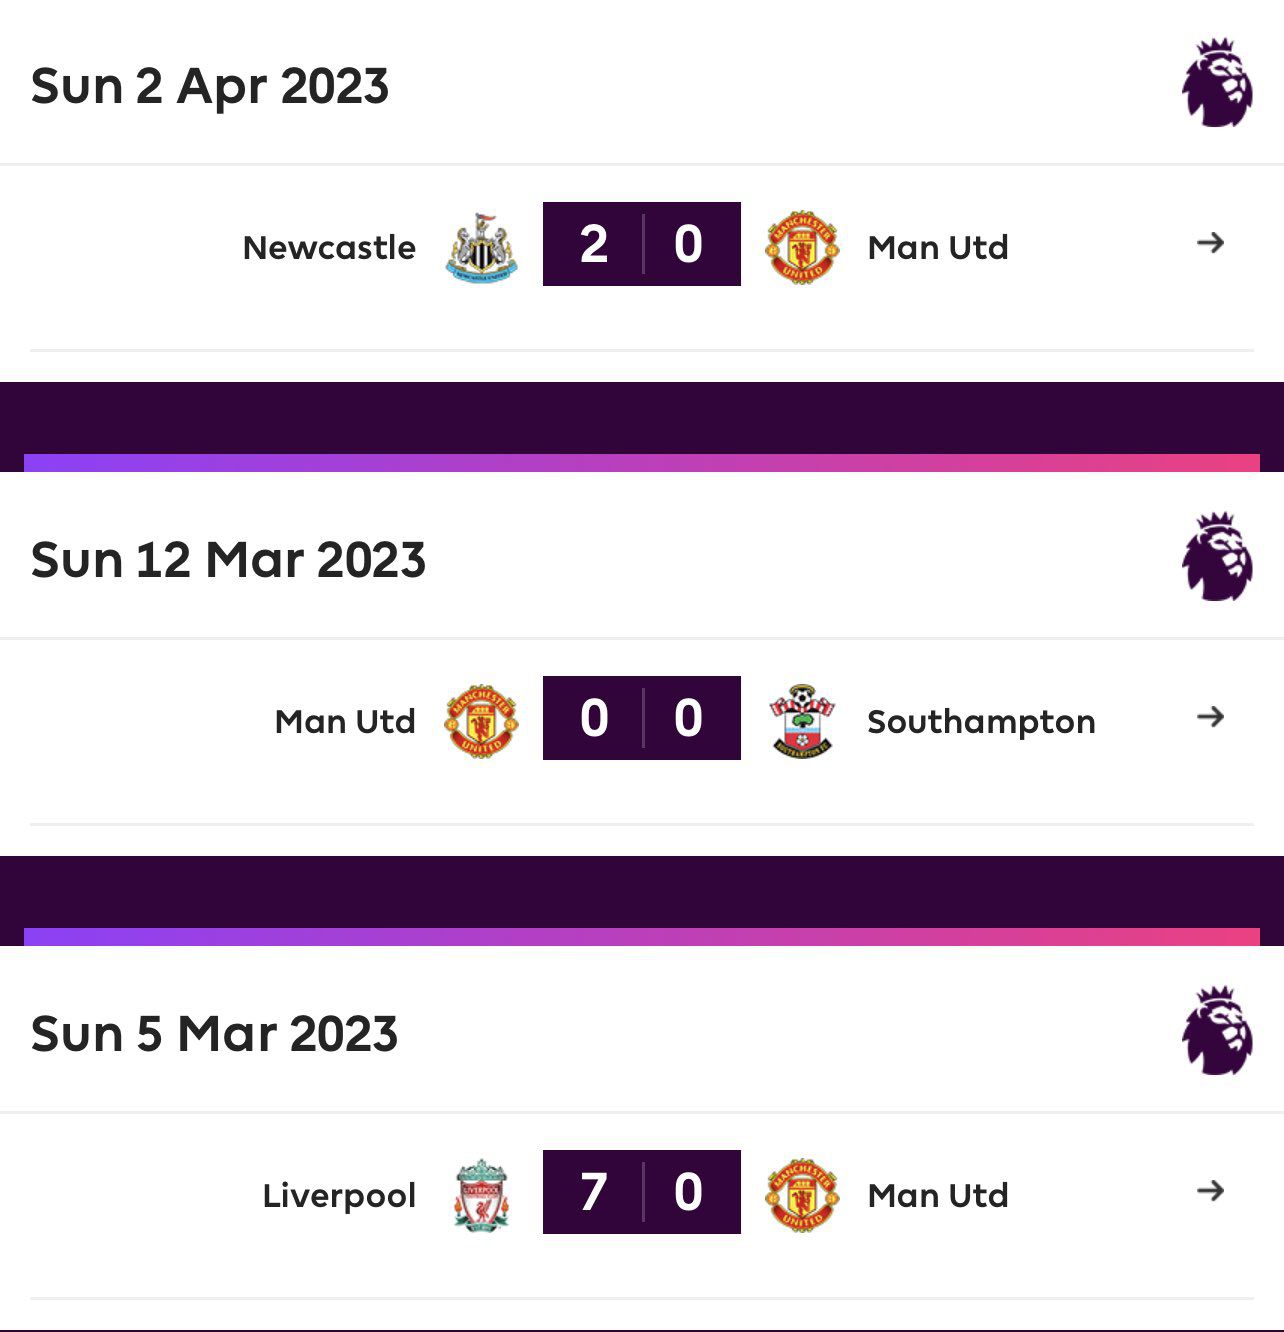Click Man Utd crest in Southampton match
The image size is (1284, 1332).
pyautogui.click(x=481, y=720)
